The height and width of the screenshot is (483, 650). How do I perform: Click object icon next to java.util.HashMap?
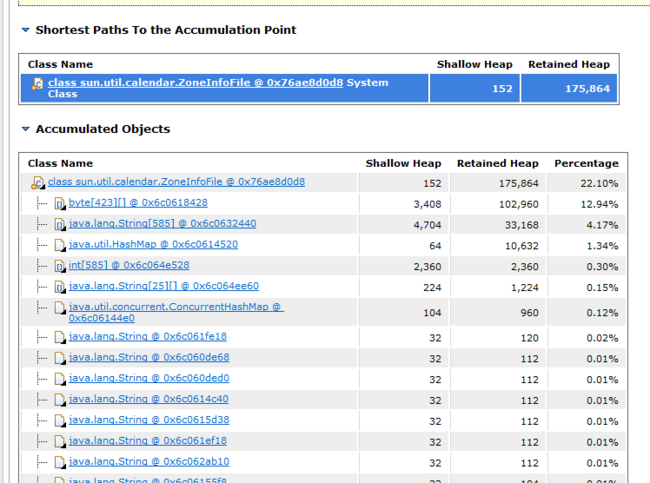coord(60,245)
